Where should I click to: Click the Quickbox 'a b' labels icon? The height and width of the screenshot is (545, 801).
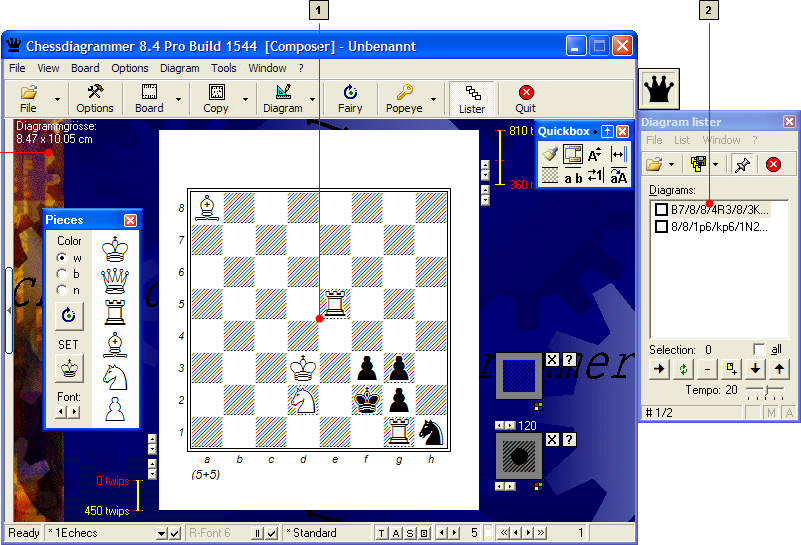573,177
